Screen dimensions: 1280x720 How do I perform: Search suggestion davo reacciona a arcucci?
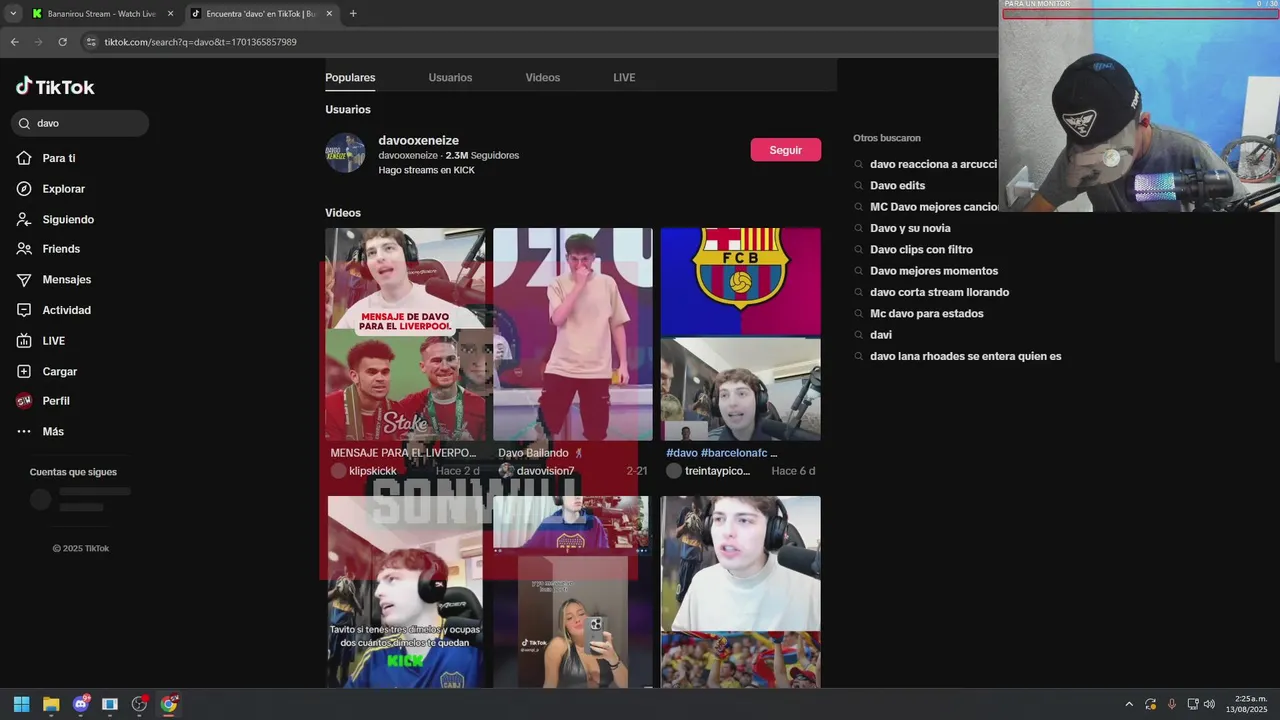[x=933, y=164]
